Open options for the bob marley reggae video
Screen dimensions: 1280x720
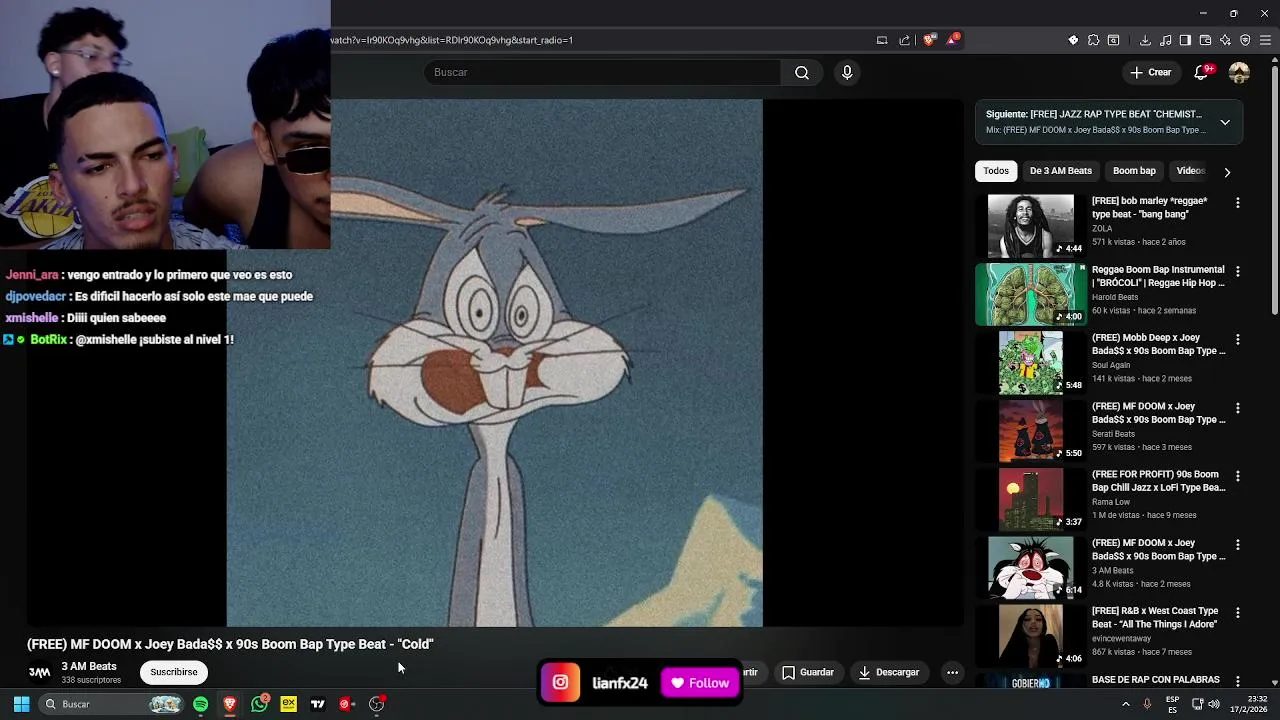click(x=1237, y=203)
